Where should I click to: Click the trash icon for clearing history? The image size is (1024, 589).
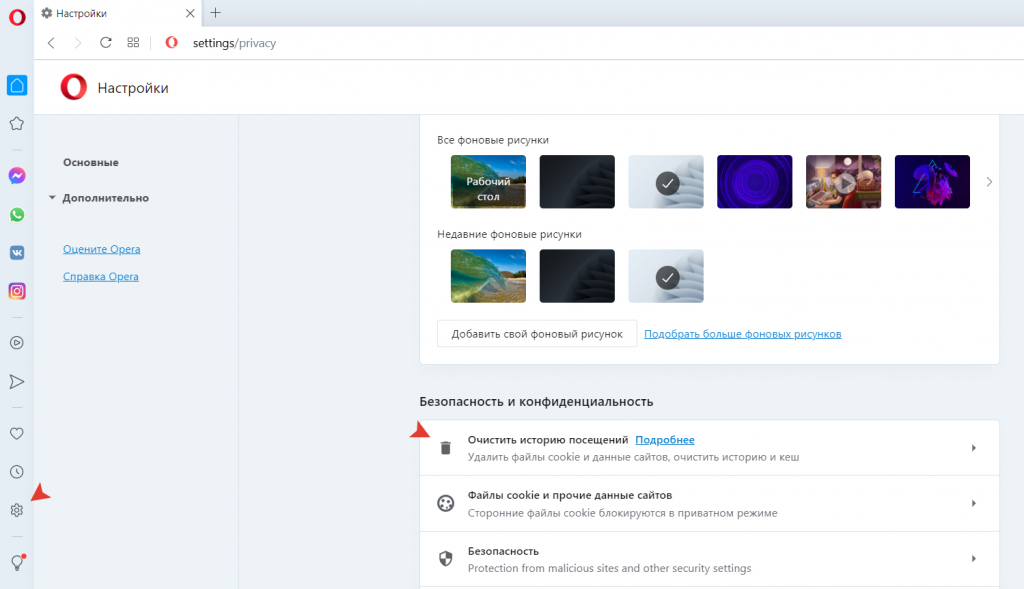445,448
